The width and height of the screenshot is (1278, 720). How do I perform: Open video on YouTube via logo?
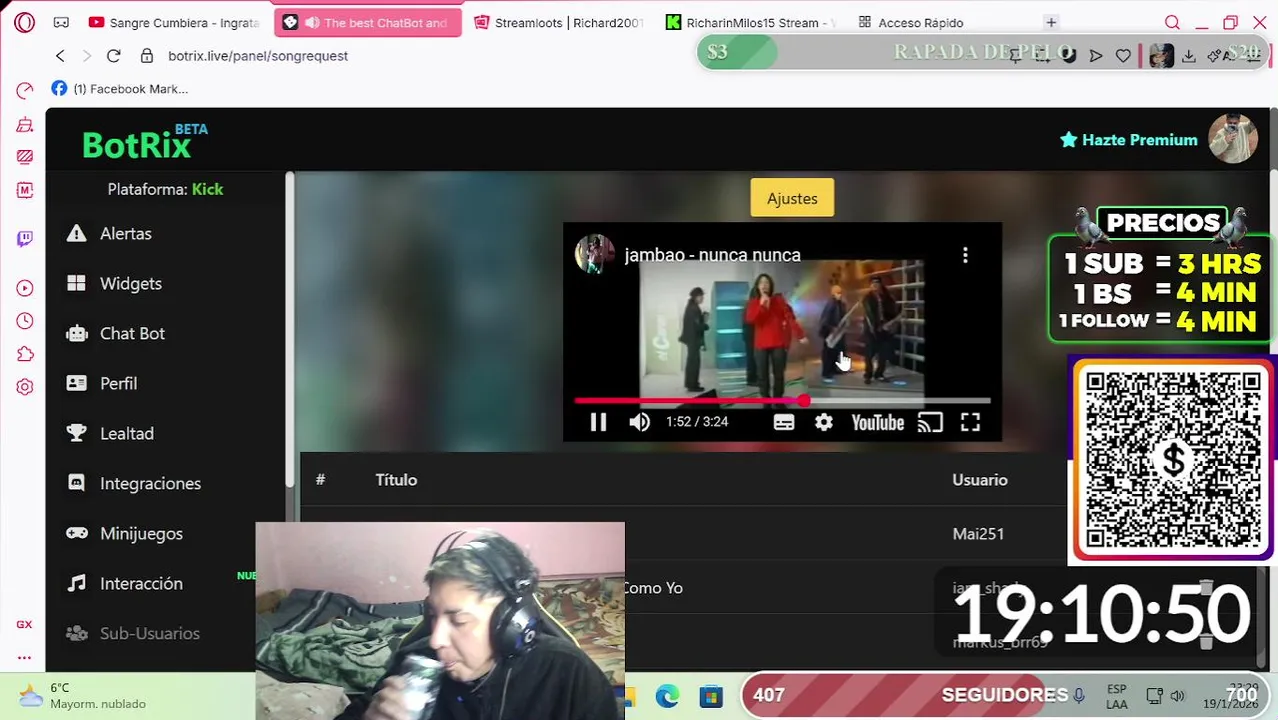pos(877,423)
